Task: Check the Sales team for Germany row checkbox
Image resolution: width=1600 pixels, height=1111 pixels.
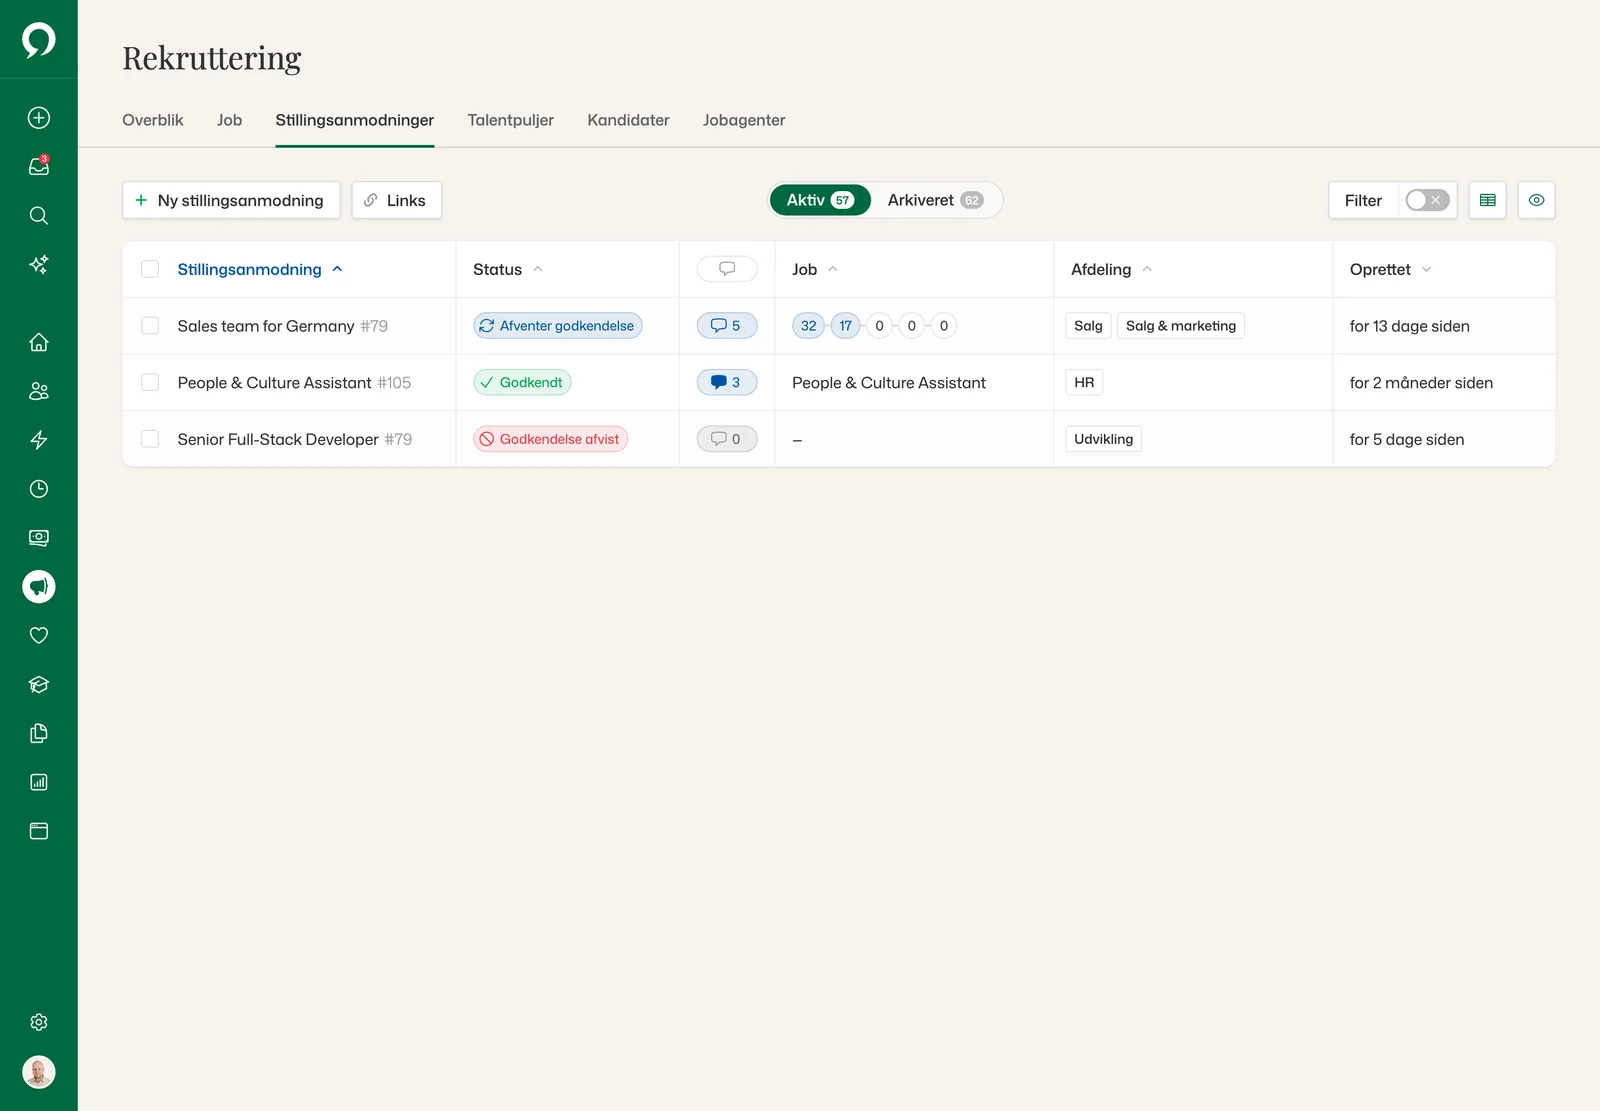Action: (x=150, y=326)
